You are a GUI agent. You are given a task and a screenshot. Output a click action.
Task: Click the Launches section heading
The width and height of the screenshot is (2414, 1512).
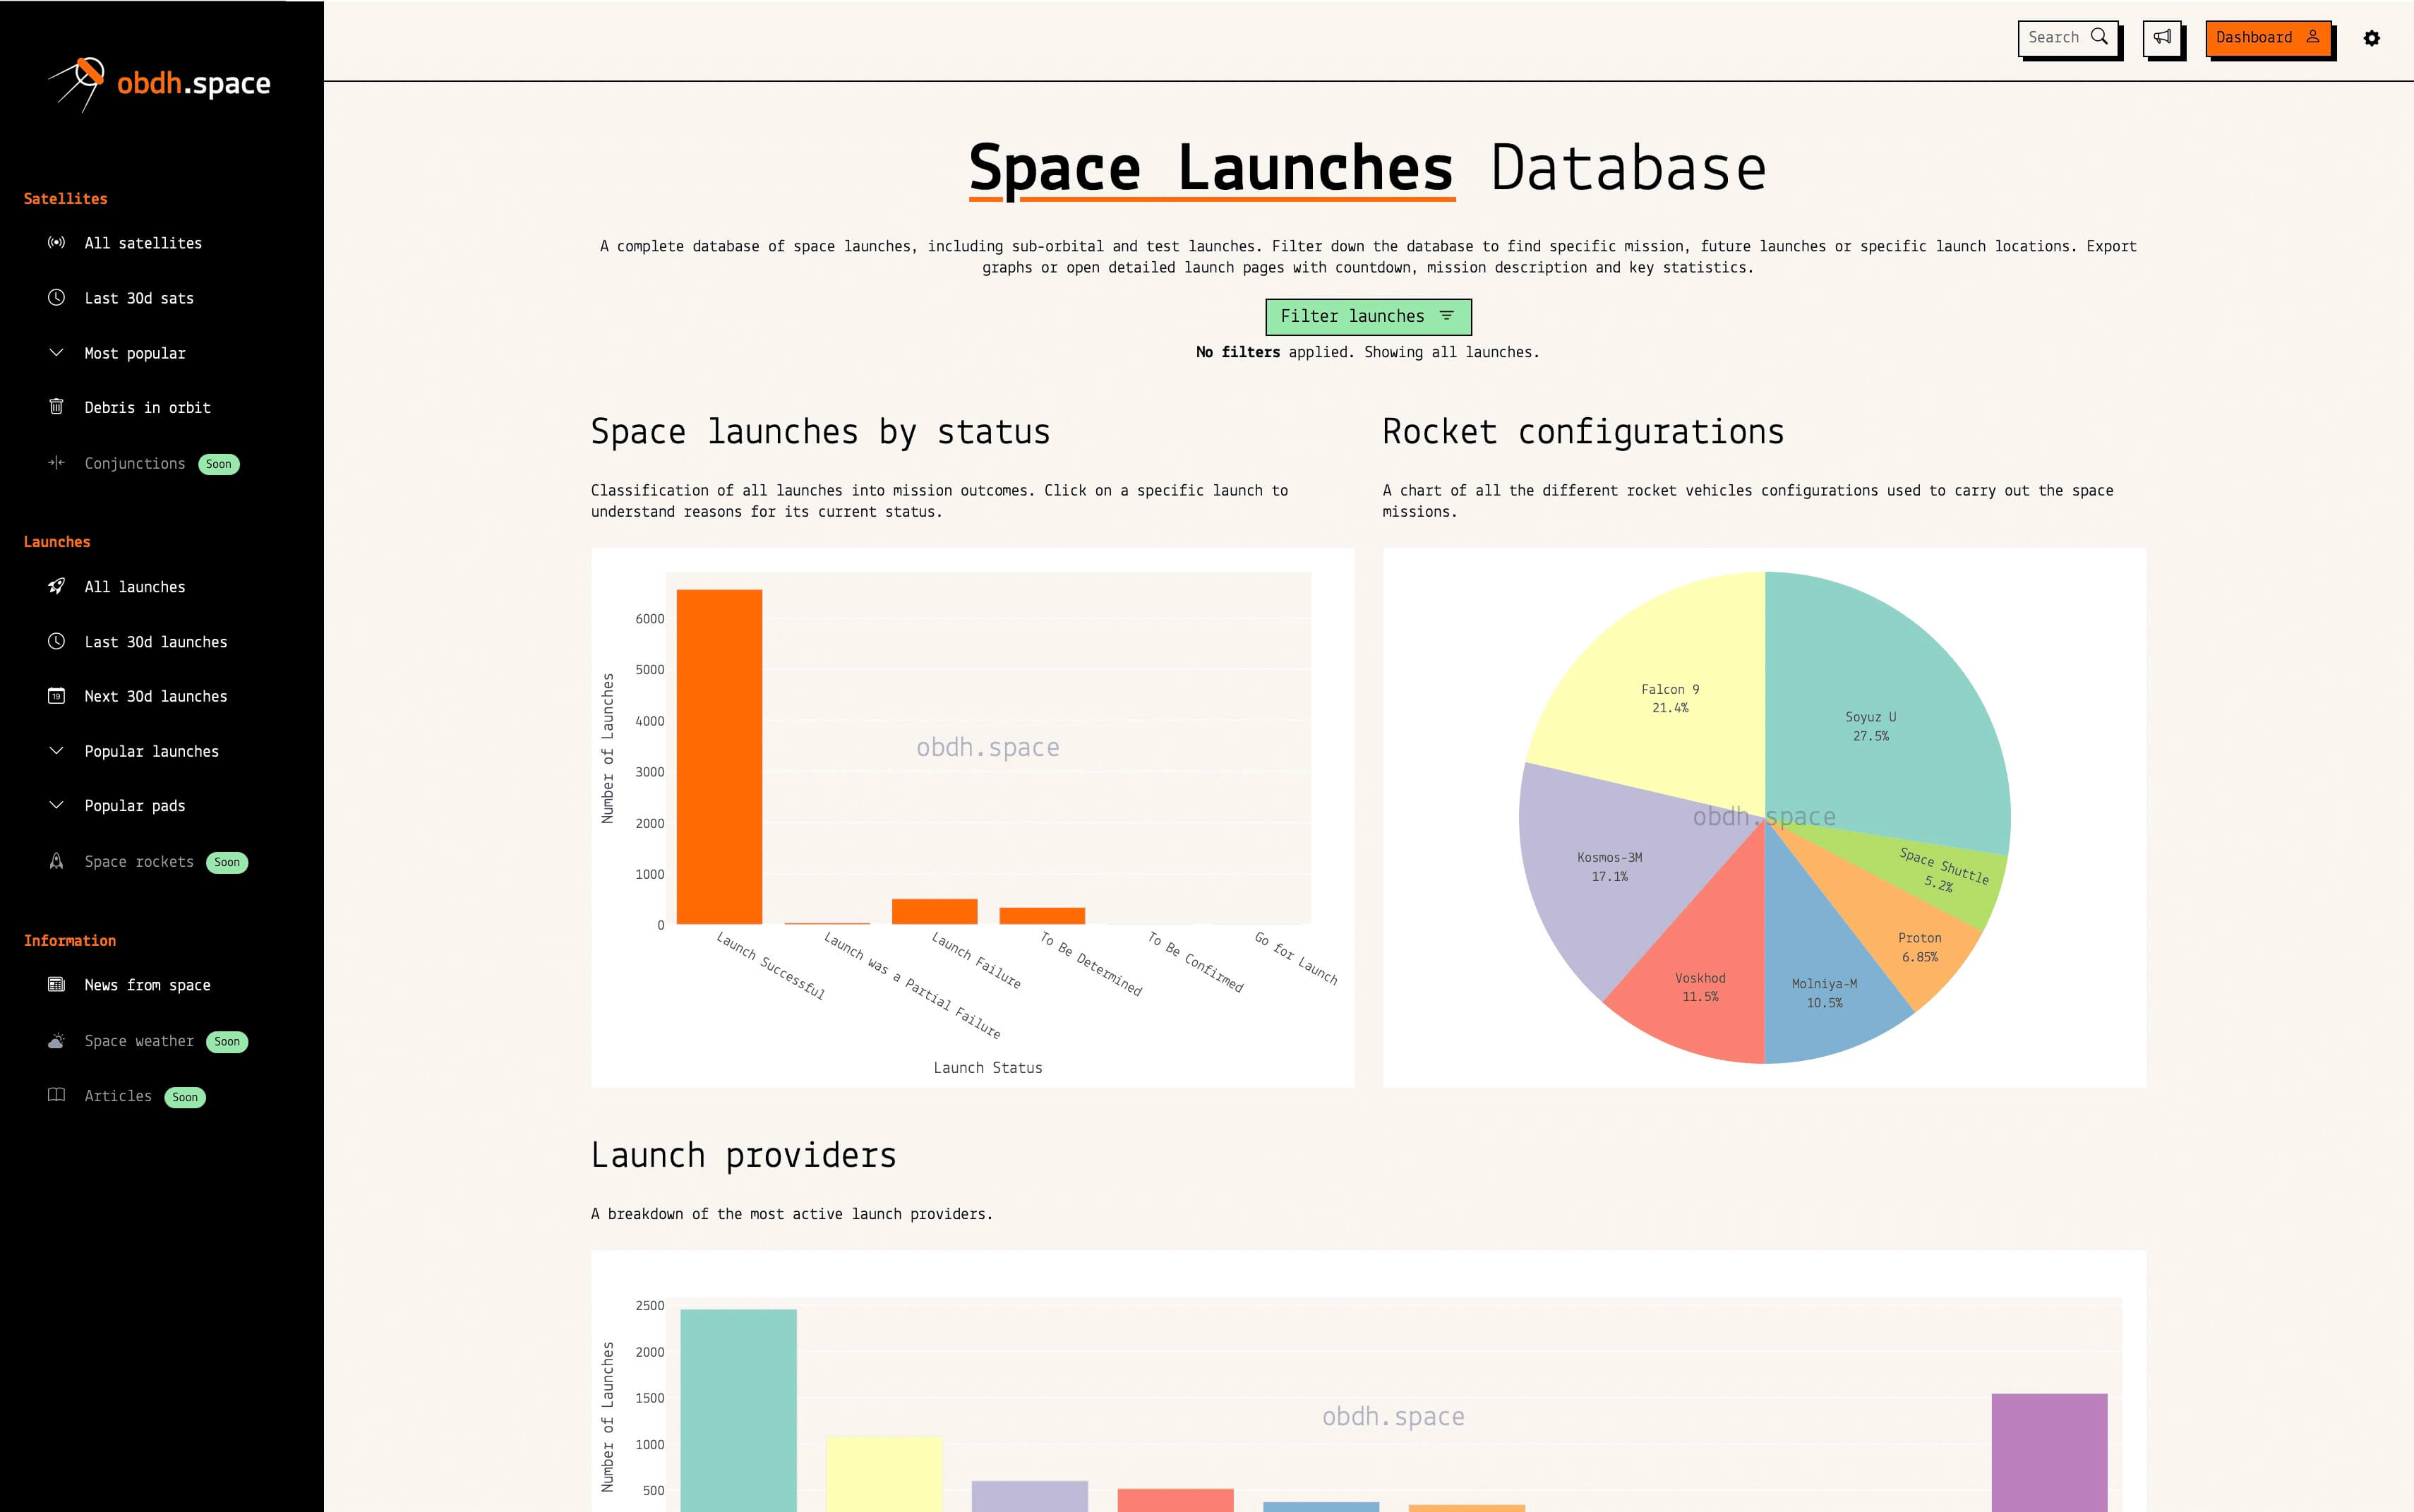coord(57,542)
